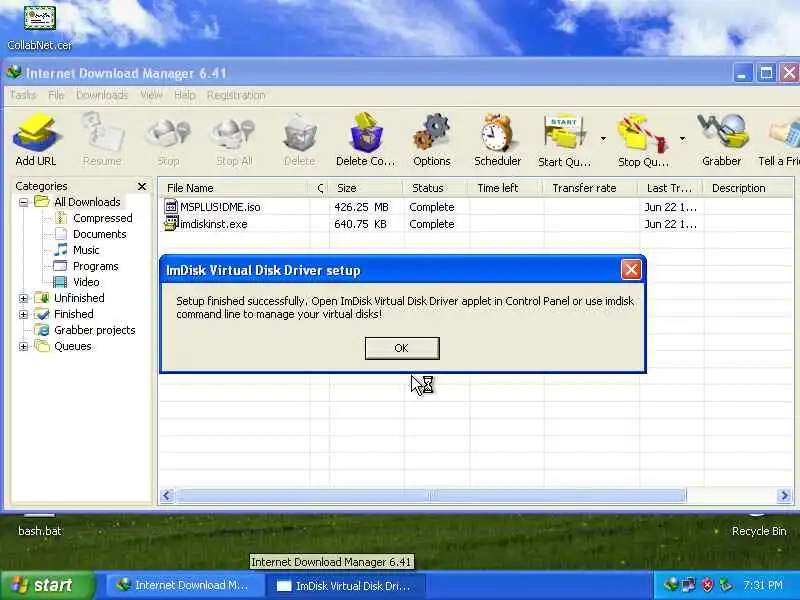This screenshot has height=600, width=800.
Task: Click the MSPLUS!DME.iso file icon
Action: click(171, 207)
